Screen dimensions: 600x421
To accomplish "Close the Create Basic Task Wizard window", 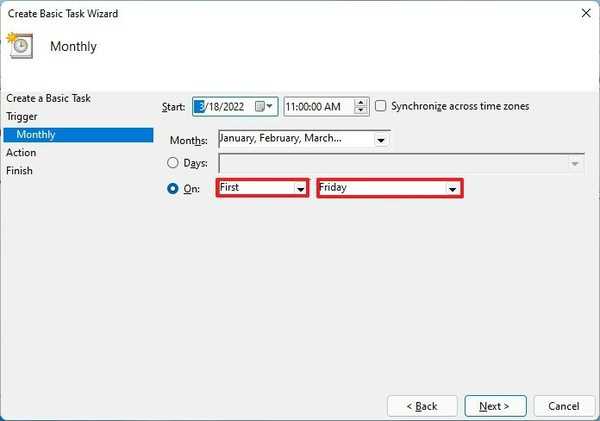I will 581,13.
